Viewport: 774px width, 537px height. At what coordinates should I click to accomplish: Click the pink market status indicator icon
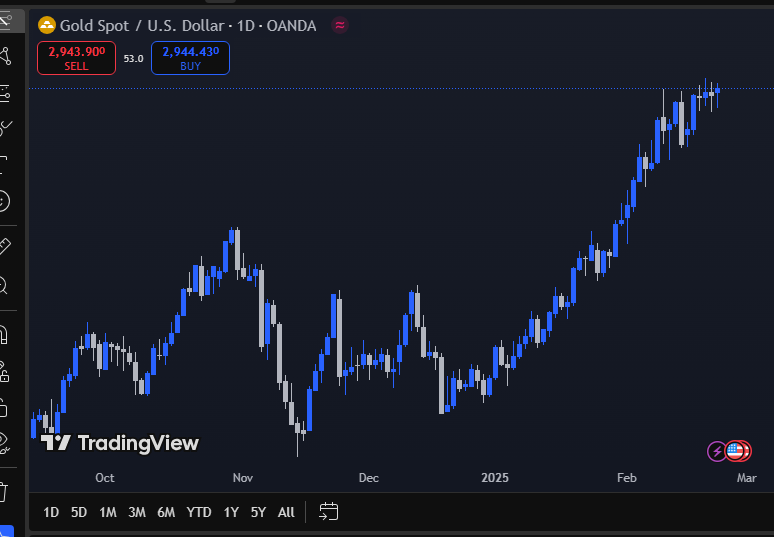[x=340, y=26]
